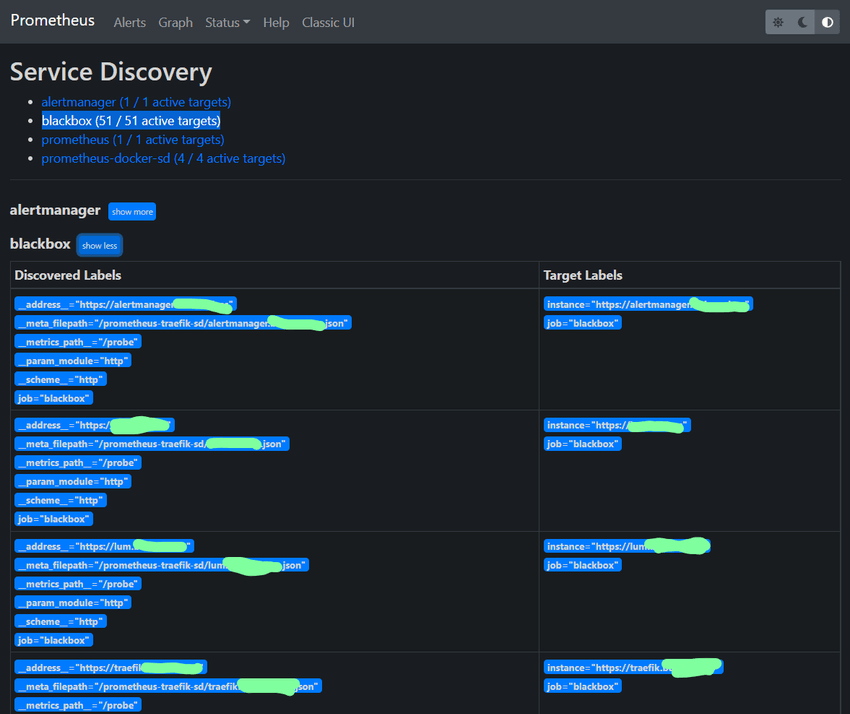Jump to alertmanager (1 / 1 active targets)
The width and height of the screenshot is (850, 714).
point(136,102)
